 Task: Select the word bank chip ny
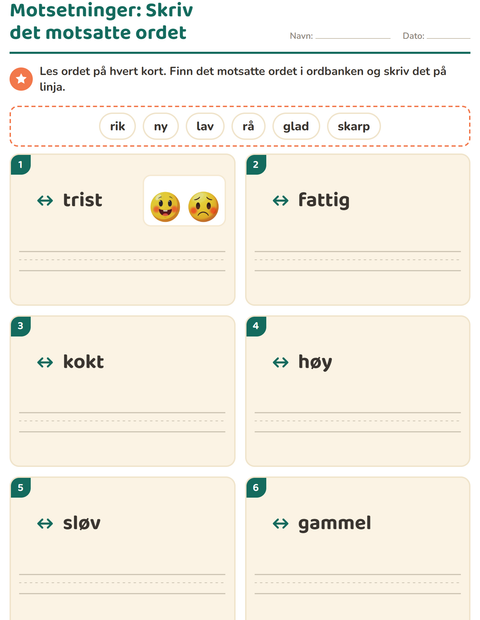[161, 126]
